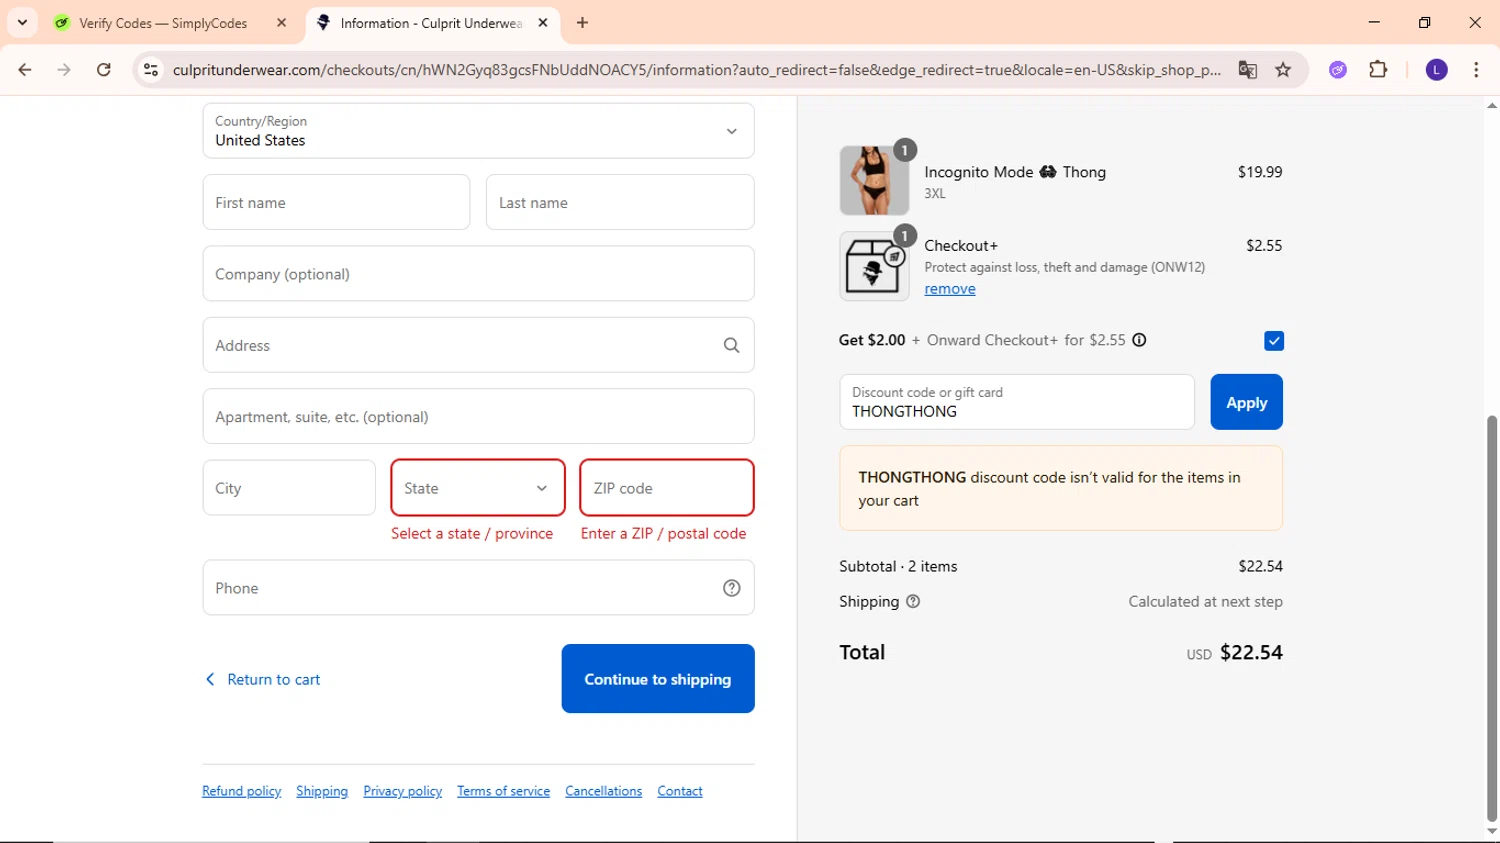Screen dimensions: 1500x843
Task: Continue to shipping
Action: tap(658, 679)
